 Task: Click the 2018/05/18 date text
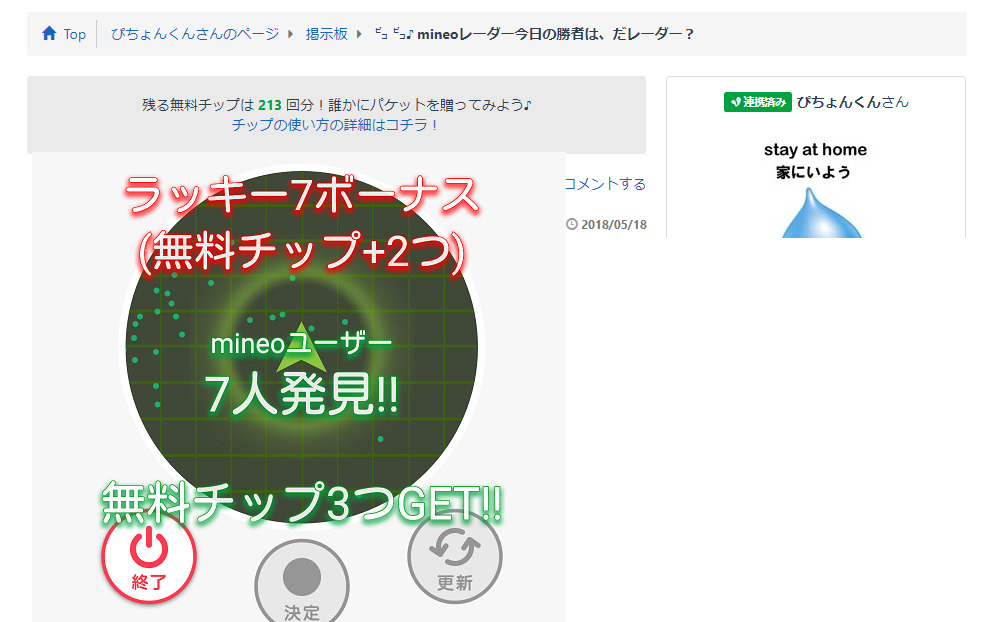[614, 224]
